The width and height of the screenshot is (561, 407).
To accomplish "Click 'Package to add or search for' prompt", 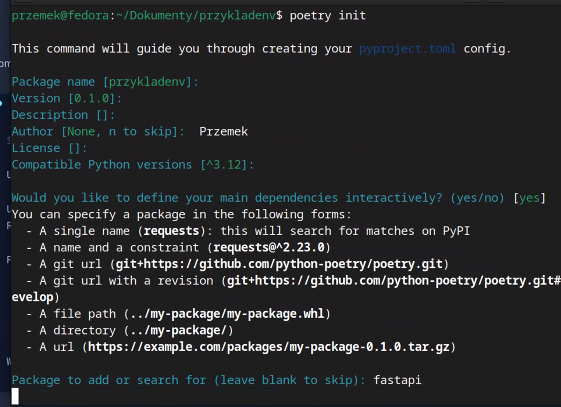I will click(188, 380).
